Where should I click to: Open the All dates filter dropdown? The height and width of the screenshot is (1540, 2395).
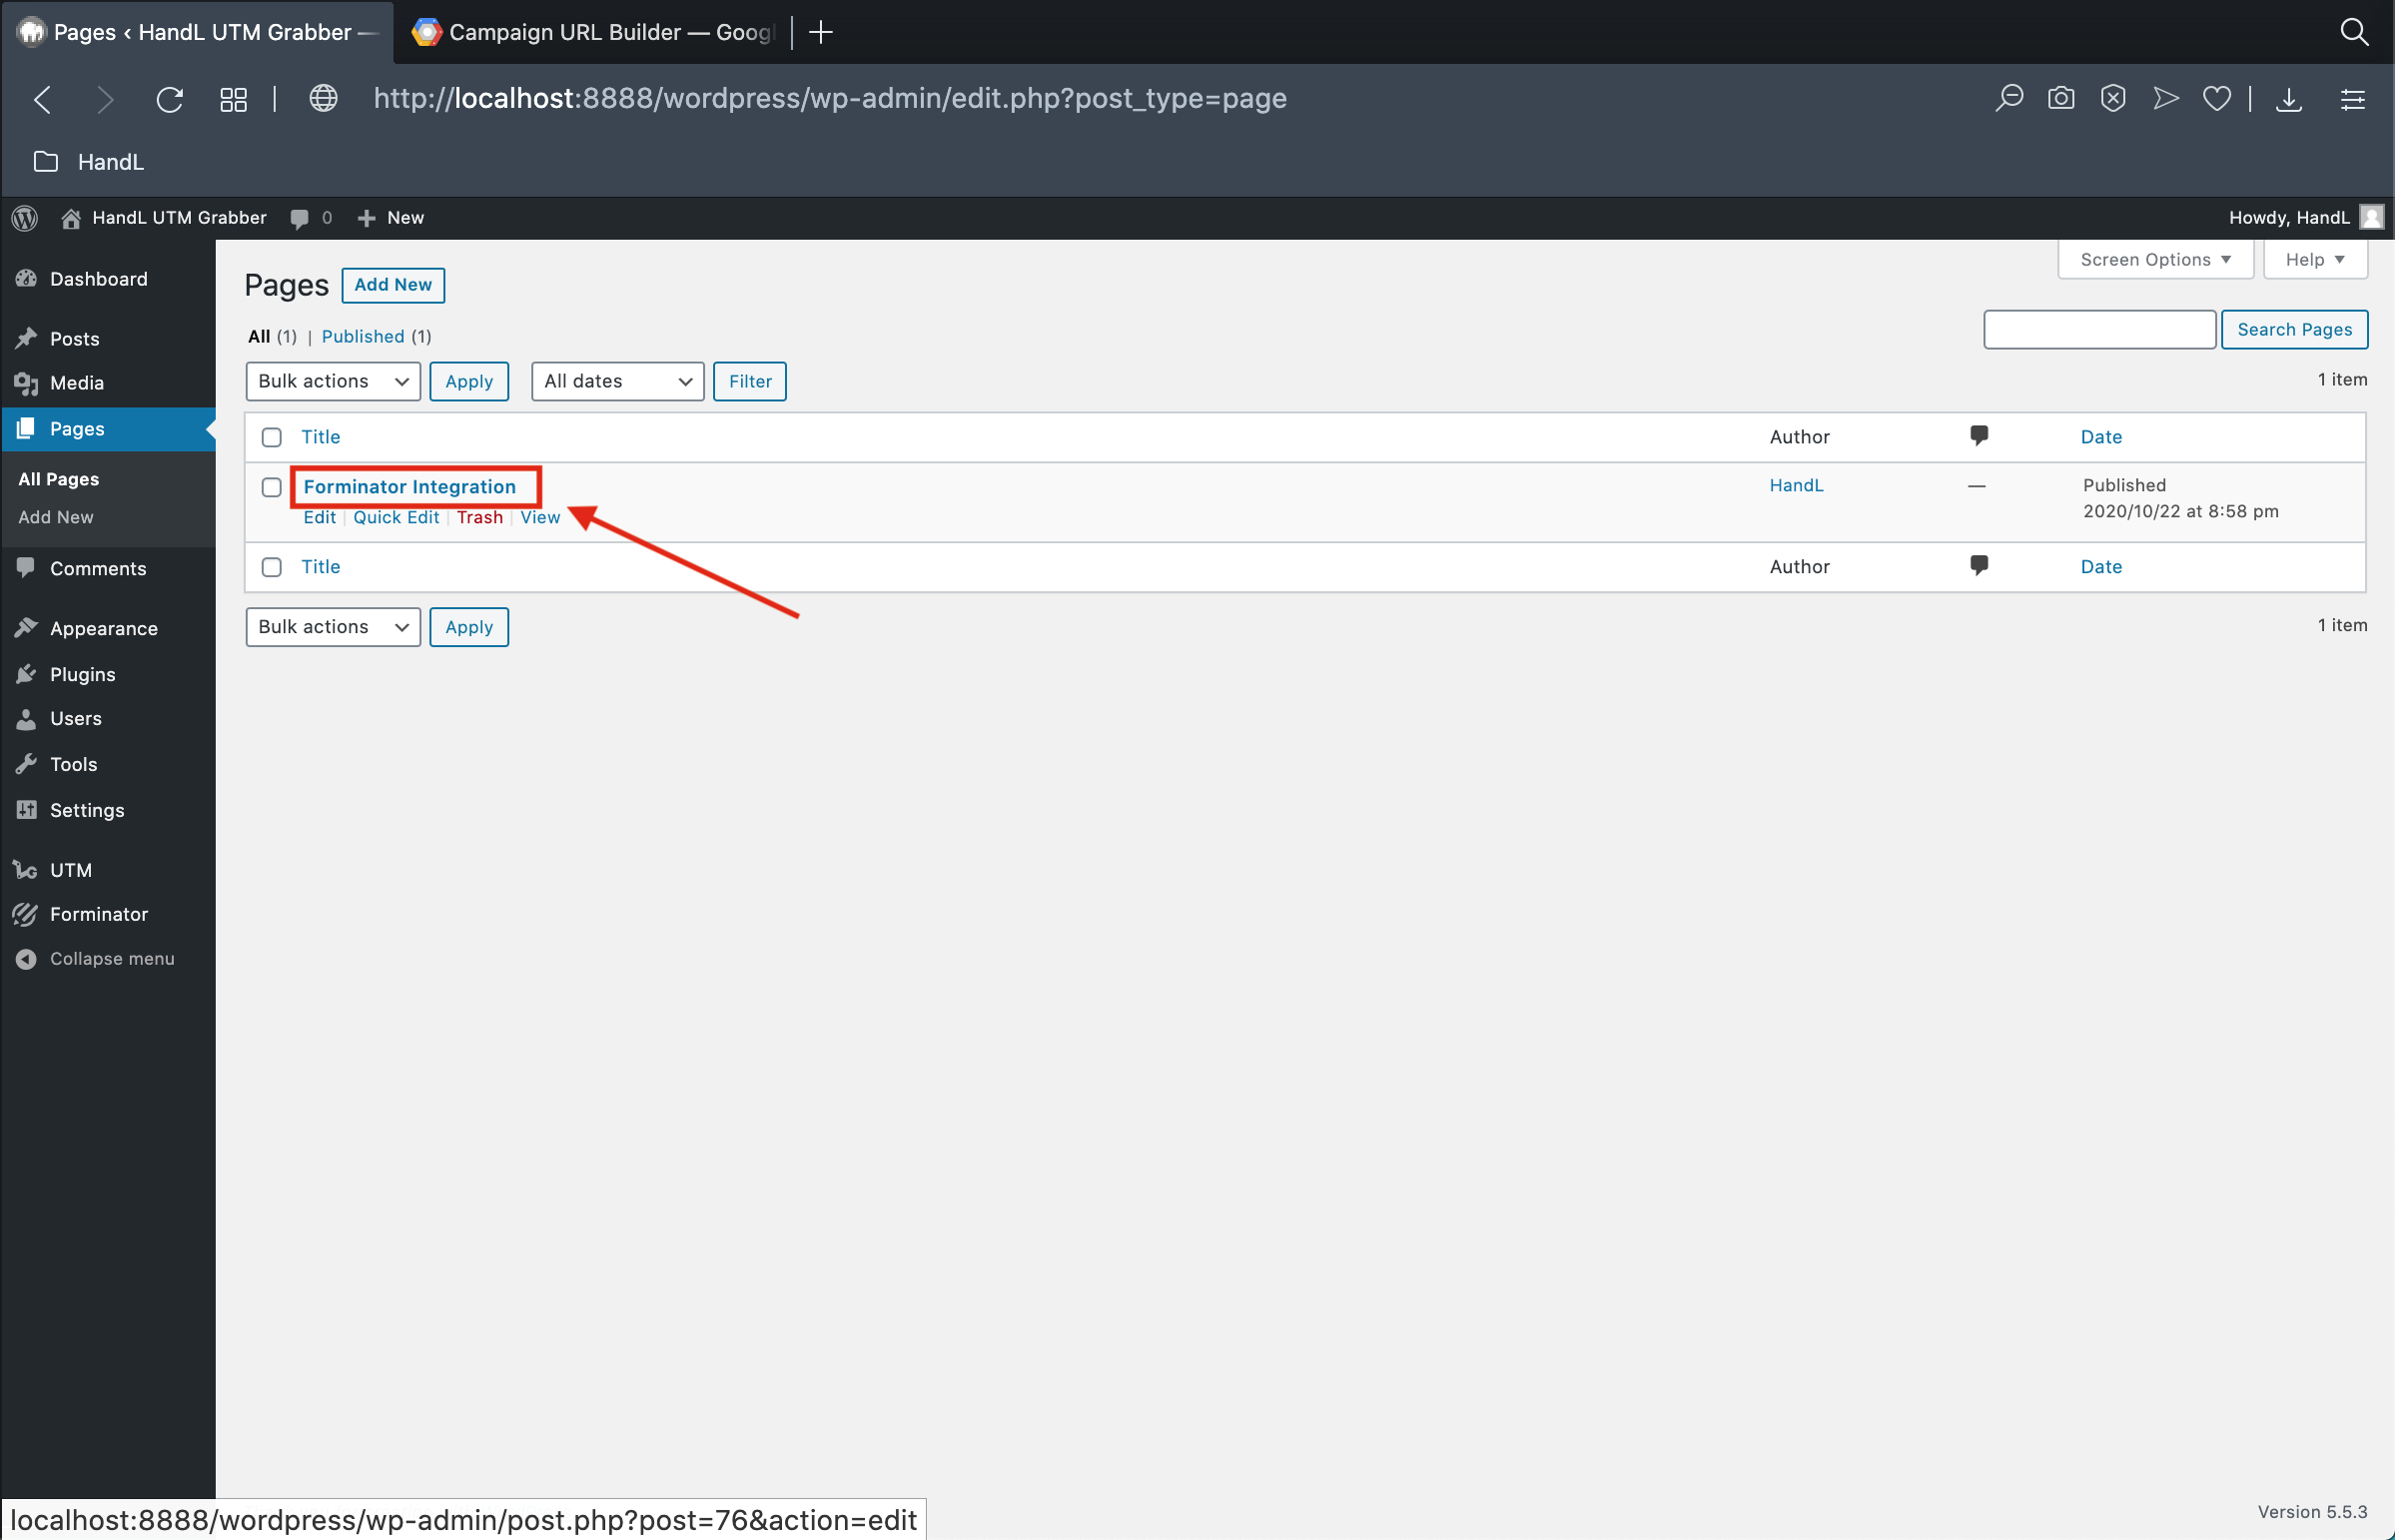click(614, 381)
